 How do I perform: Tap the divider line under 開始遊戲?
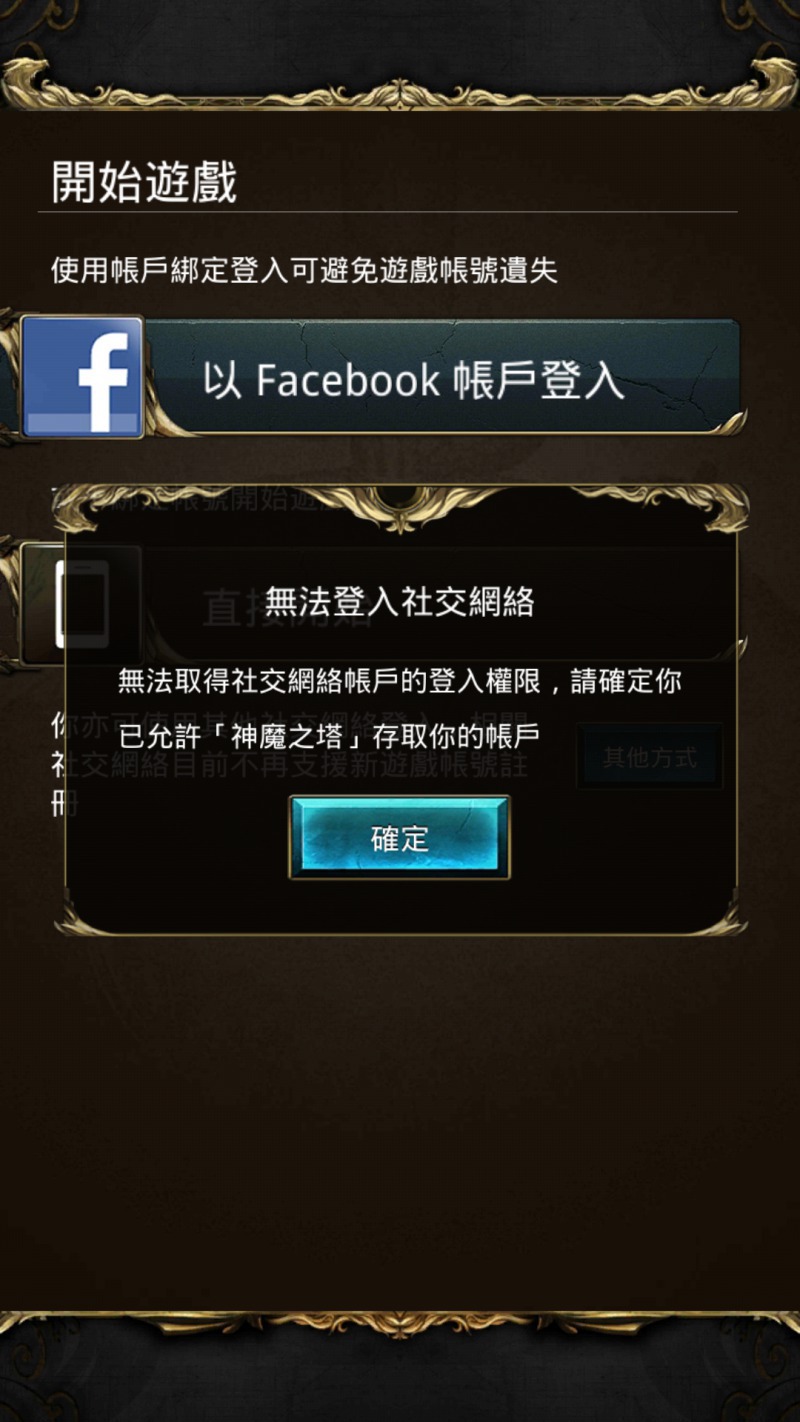click(x=388, y=212)
